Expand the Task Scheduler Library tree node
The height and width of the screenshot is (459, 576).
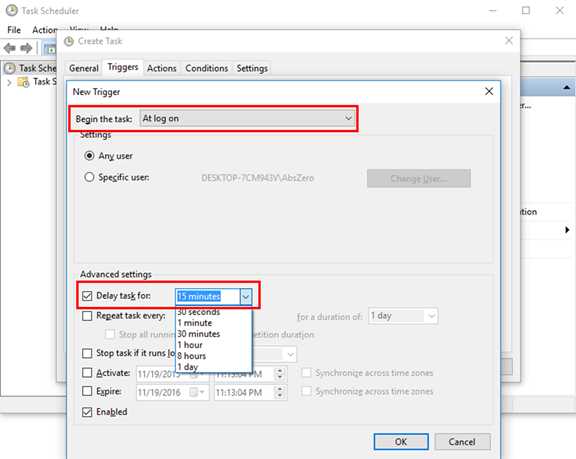[9, 83]
